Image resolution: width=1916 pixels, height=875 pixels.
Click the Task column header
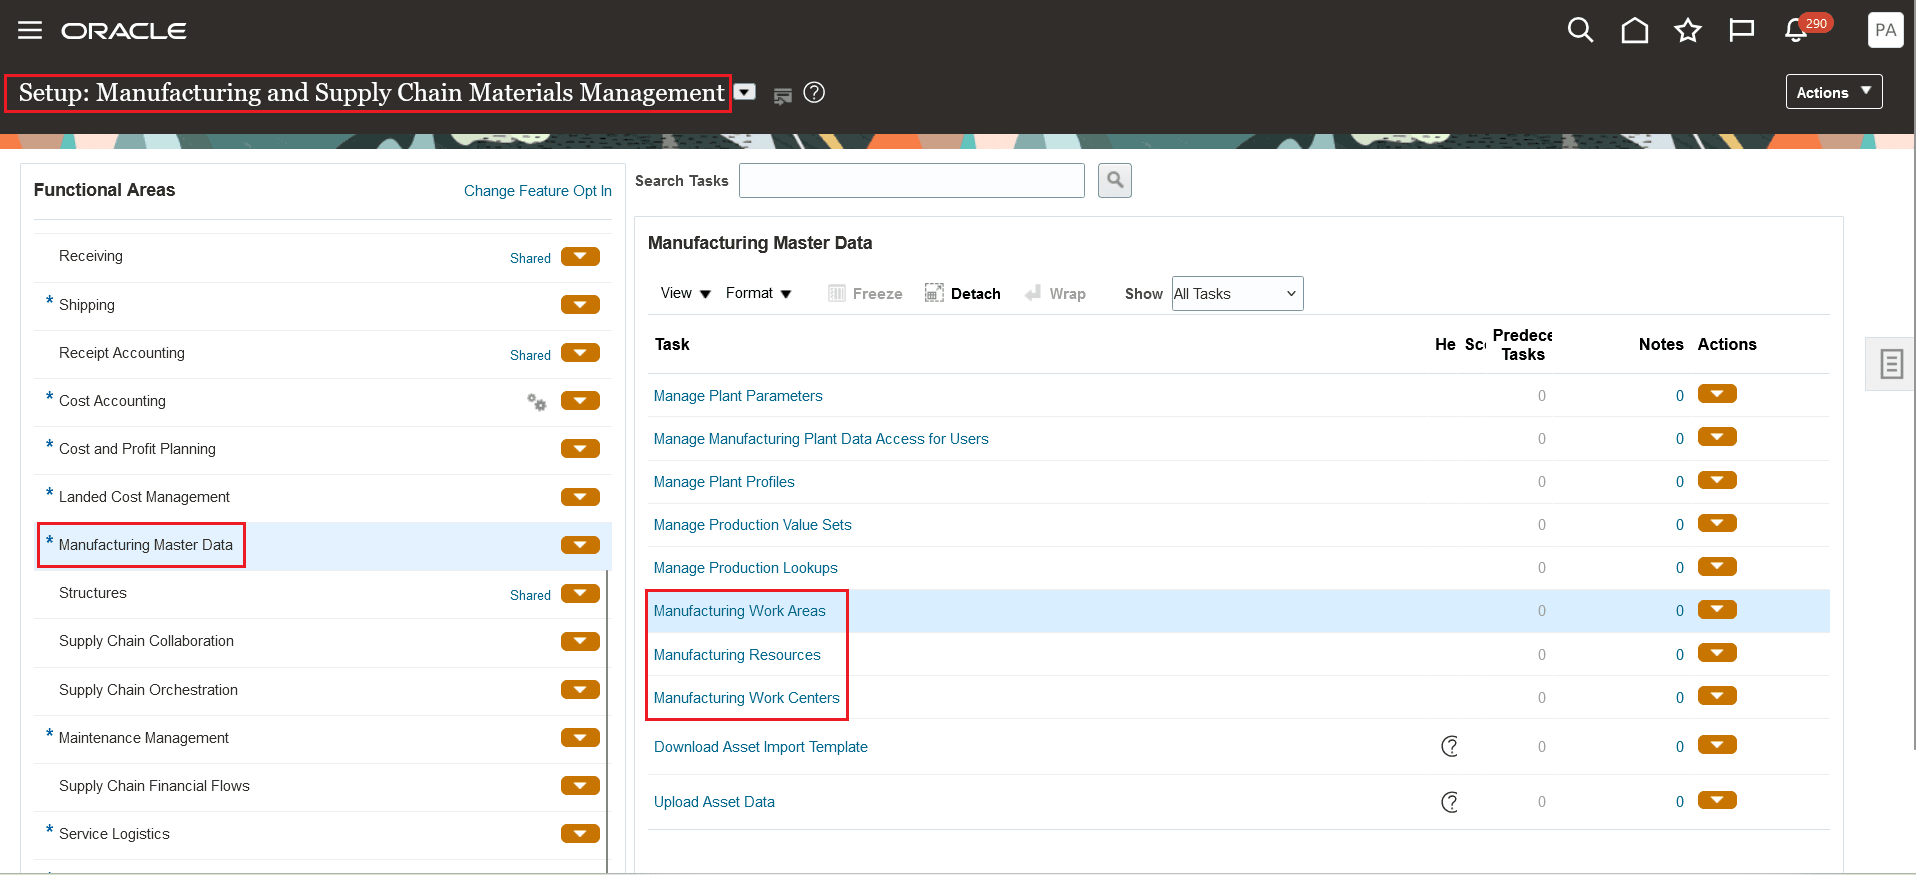[x=672, y=344]
